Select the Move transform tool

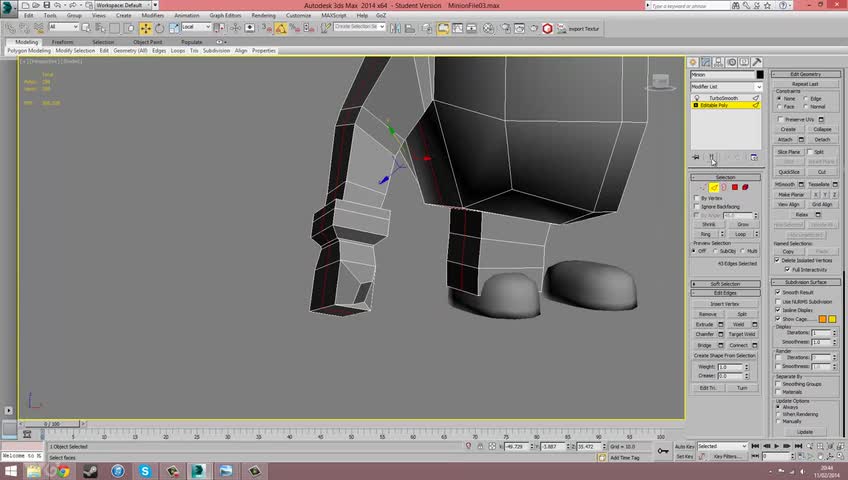tap(146, 28)
